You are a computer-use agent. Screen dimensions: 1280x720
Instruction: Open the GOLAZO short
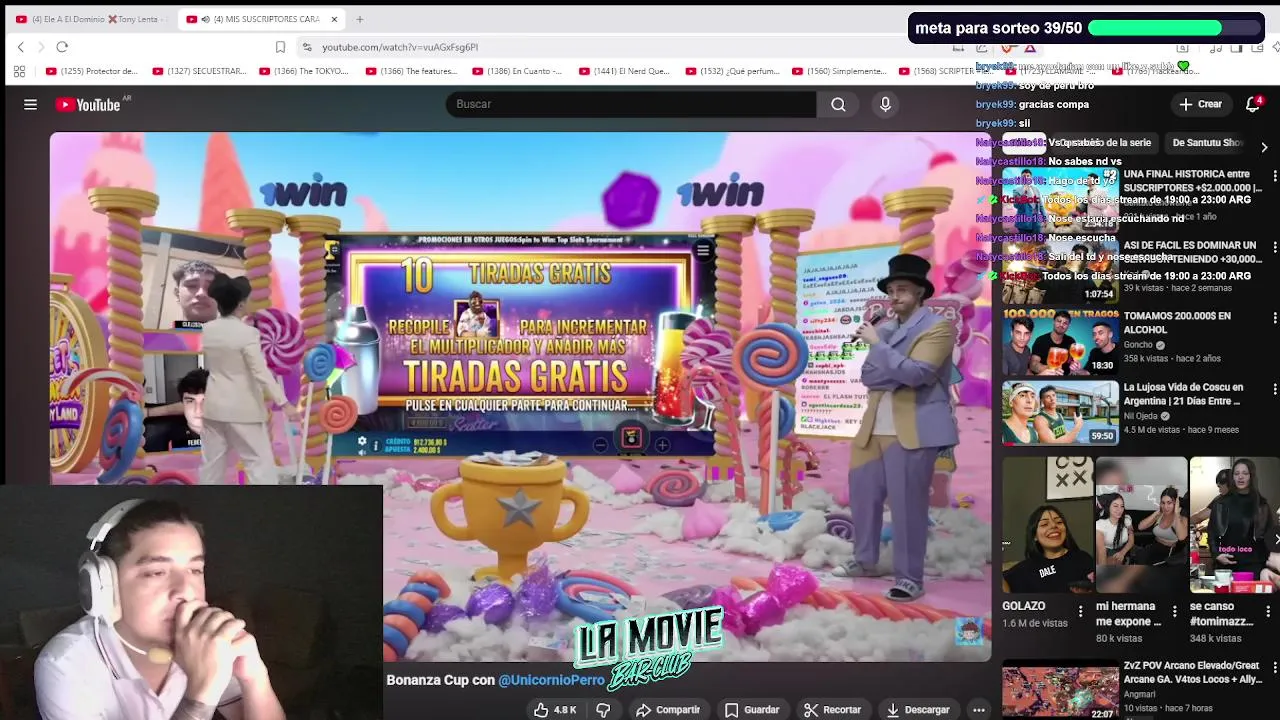tap(1046, 526)
